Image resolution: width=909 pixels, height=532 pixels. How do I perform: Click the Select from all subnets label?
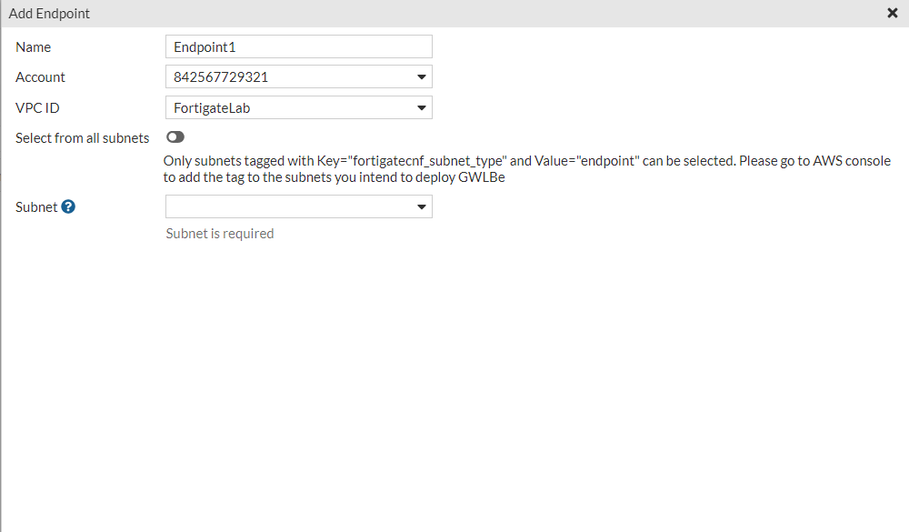82,138
